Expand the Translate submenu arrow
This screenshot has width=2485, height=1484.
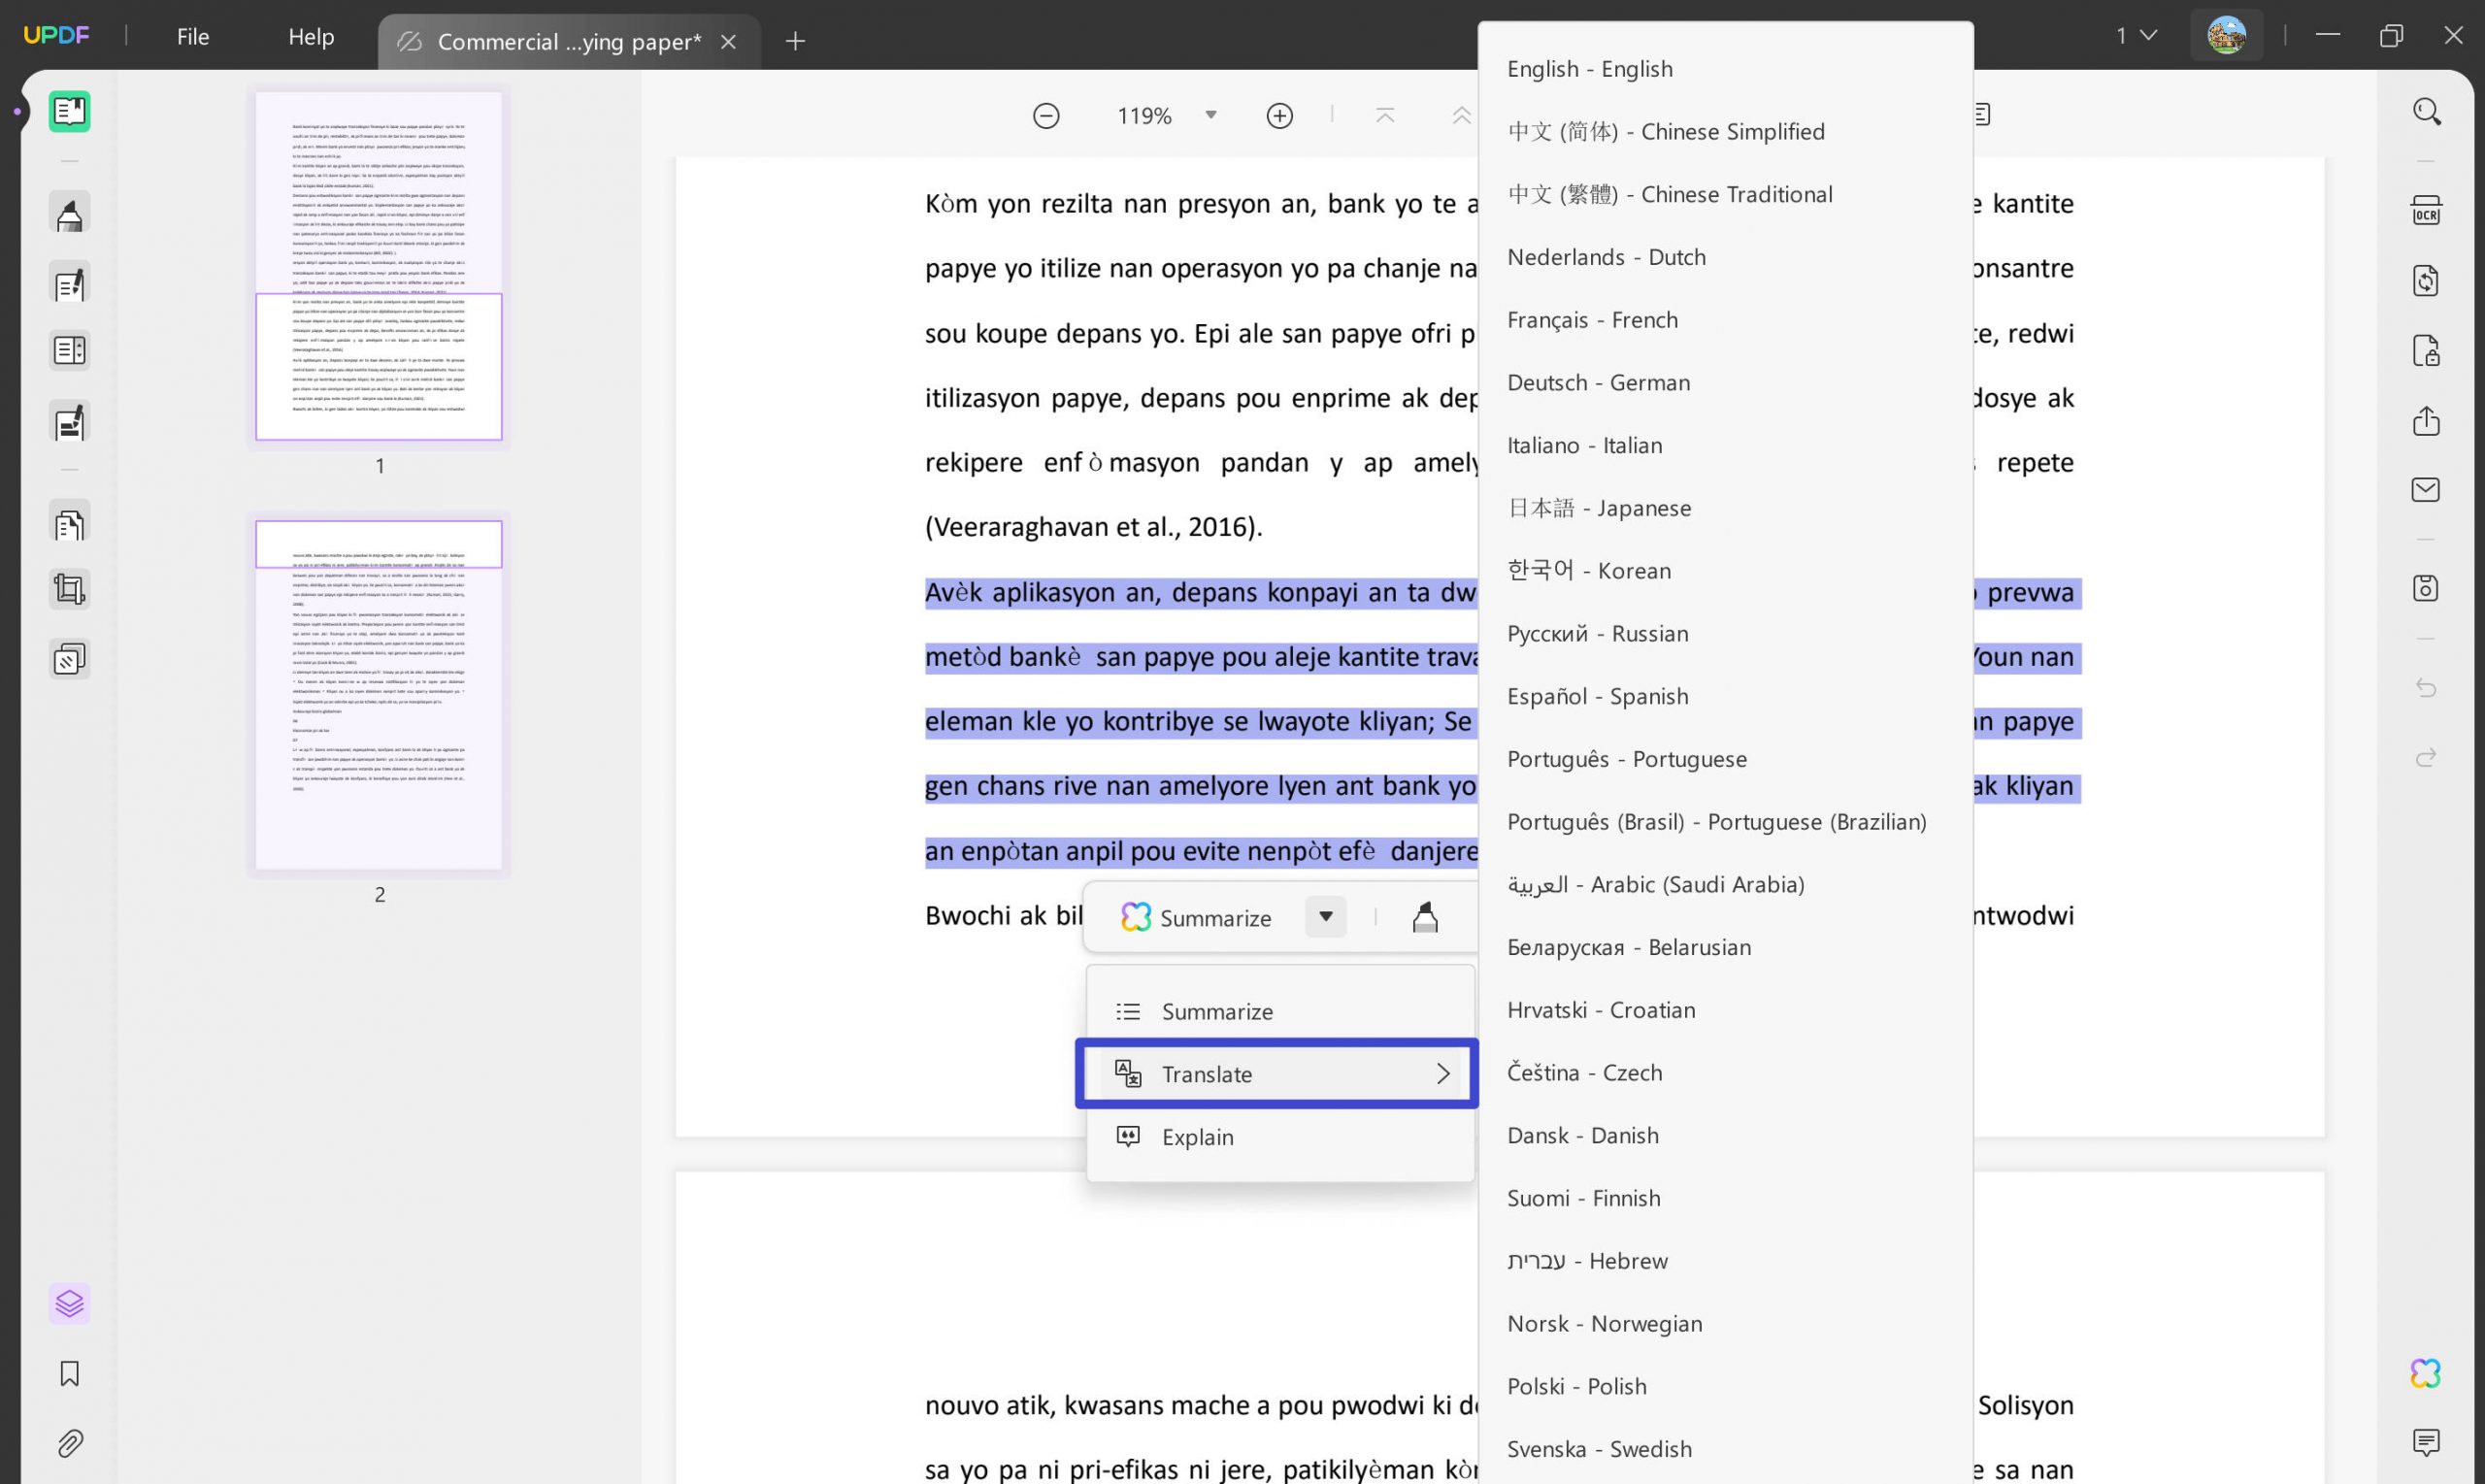click(x=1443, y=1074)
